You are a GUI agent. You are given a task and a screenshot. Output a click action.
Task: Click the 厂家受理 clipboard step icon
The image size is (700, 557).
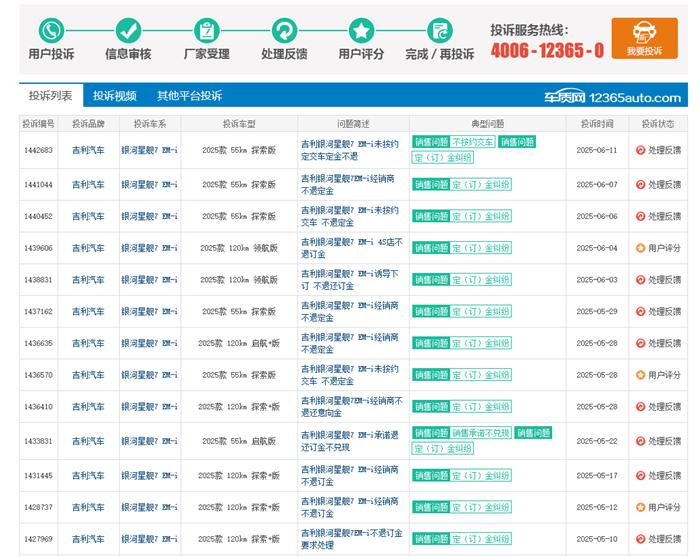(207, 30)
